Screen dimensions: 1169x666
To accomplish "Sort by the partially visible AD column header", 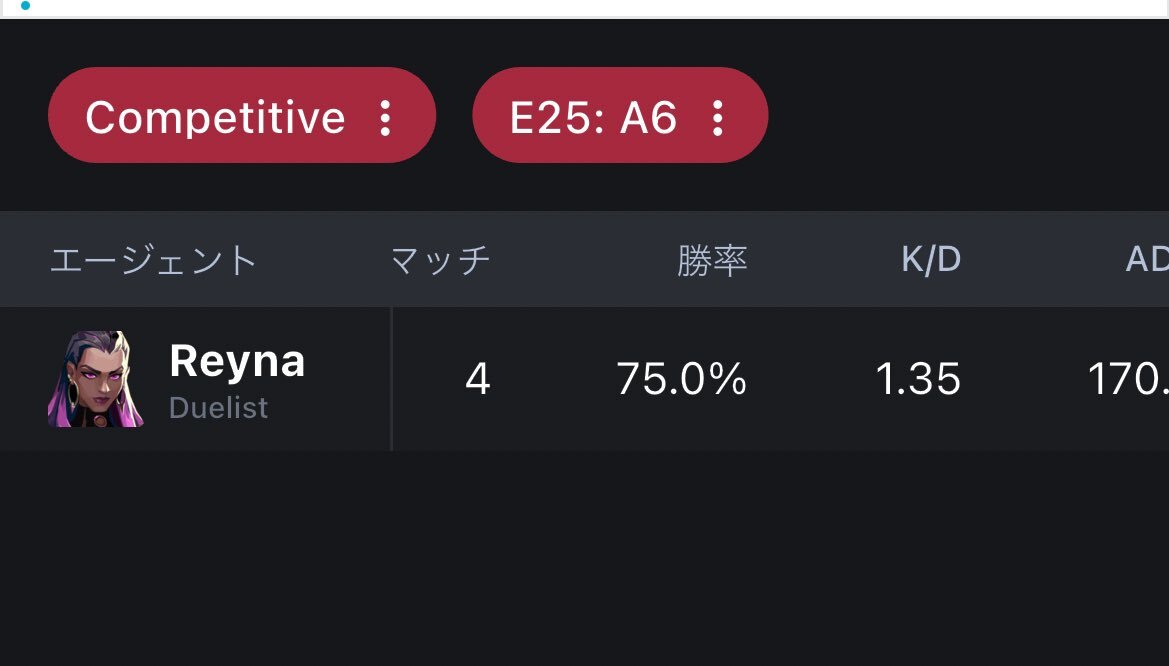I will pyautogui.click(x=1146, y=260).
